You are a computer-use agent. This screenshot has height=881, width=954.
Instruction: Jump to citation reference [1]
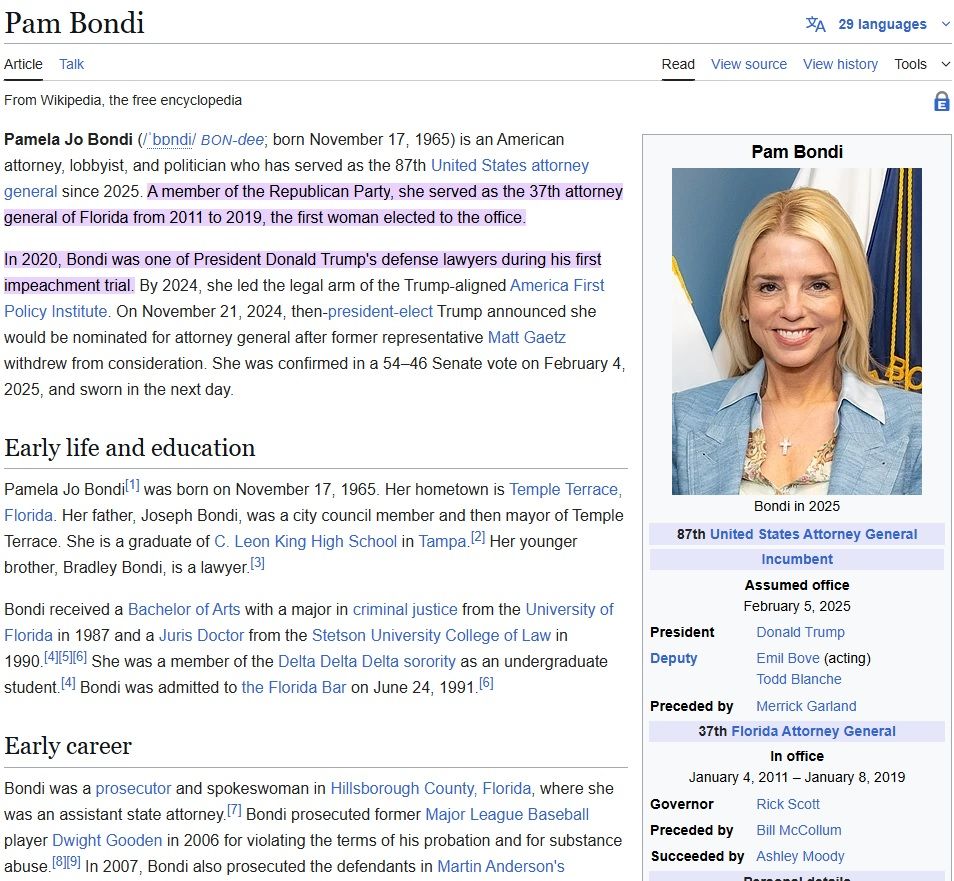point(132,486)
